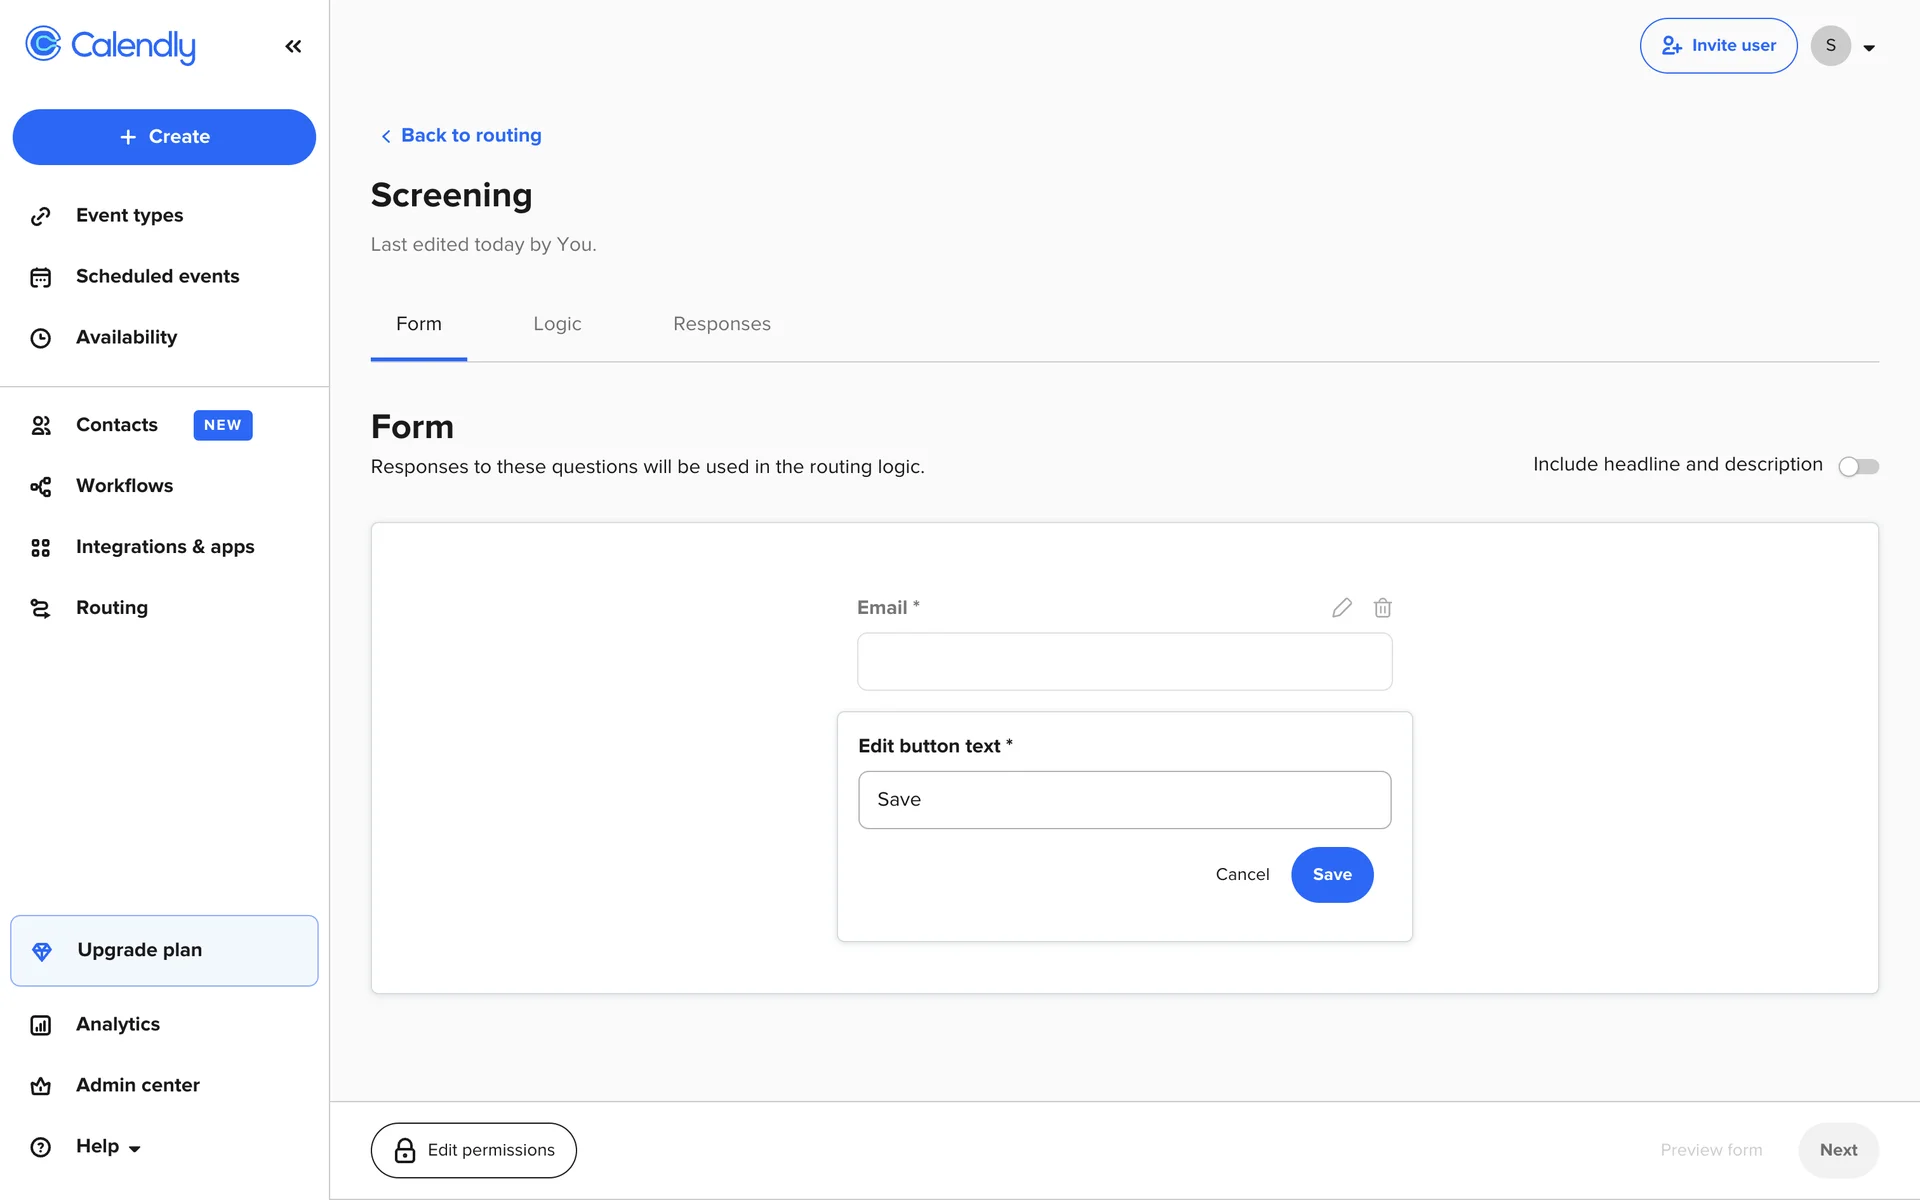The image size is (1920, 1200).
Task: Delete the Email question with trash icon
Action: (1382, 608)
